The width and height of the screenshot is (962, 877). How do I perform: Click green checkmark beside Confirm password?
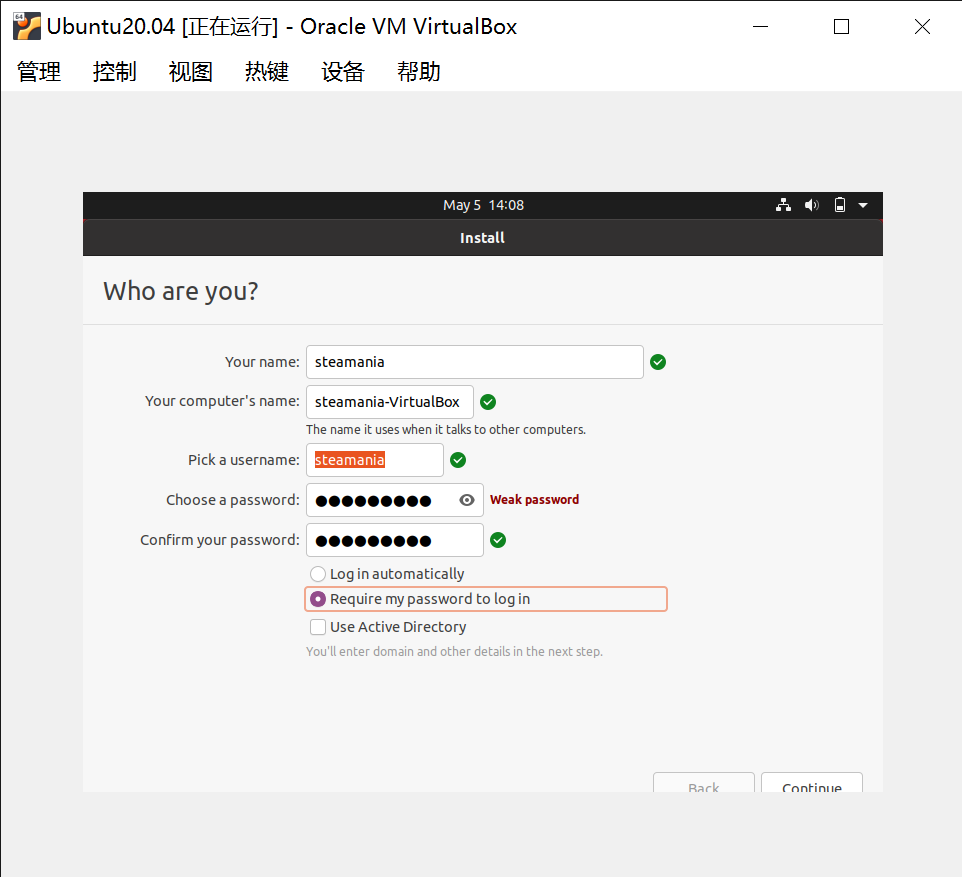[x=498, y=540]
